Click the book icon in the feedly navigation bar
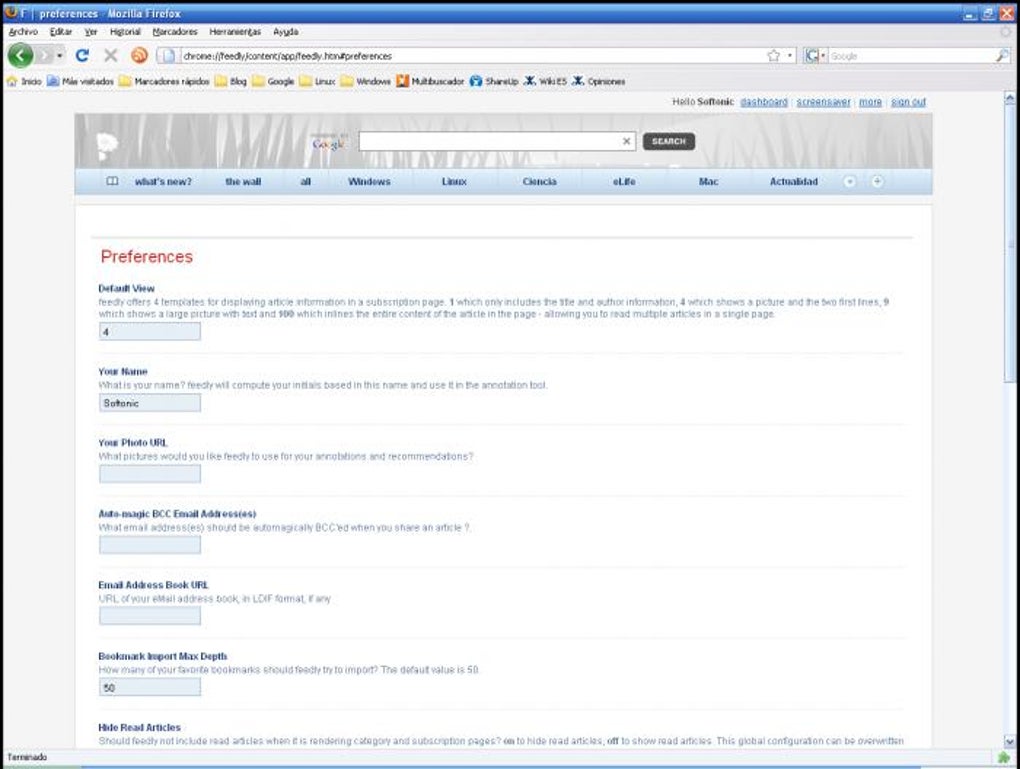Viewport: 1020px width, 769px height. click(112, 182)
